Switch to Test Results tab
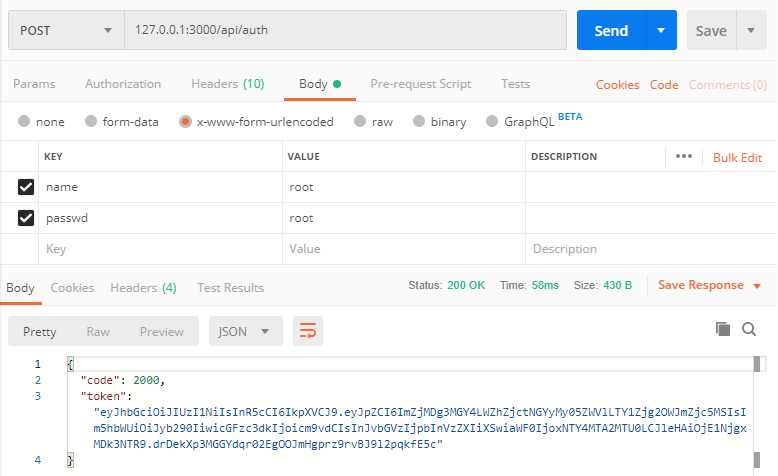778x476 pixels. (x=230, y=288)
